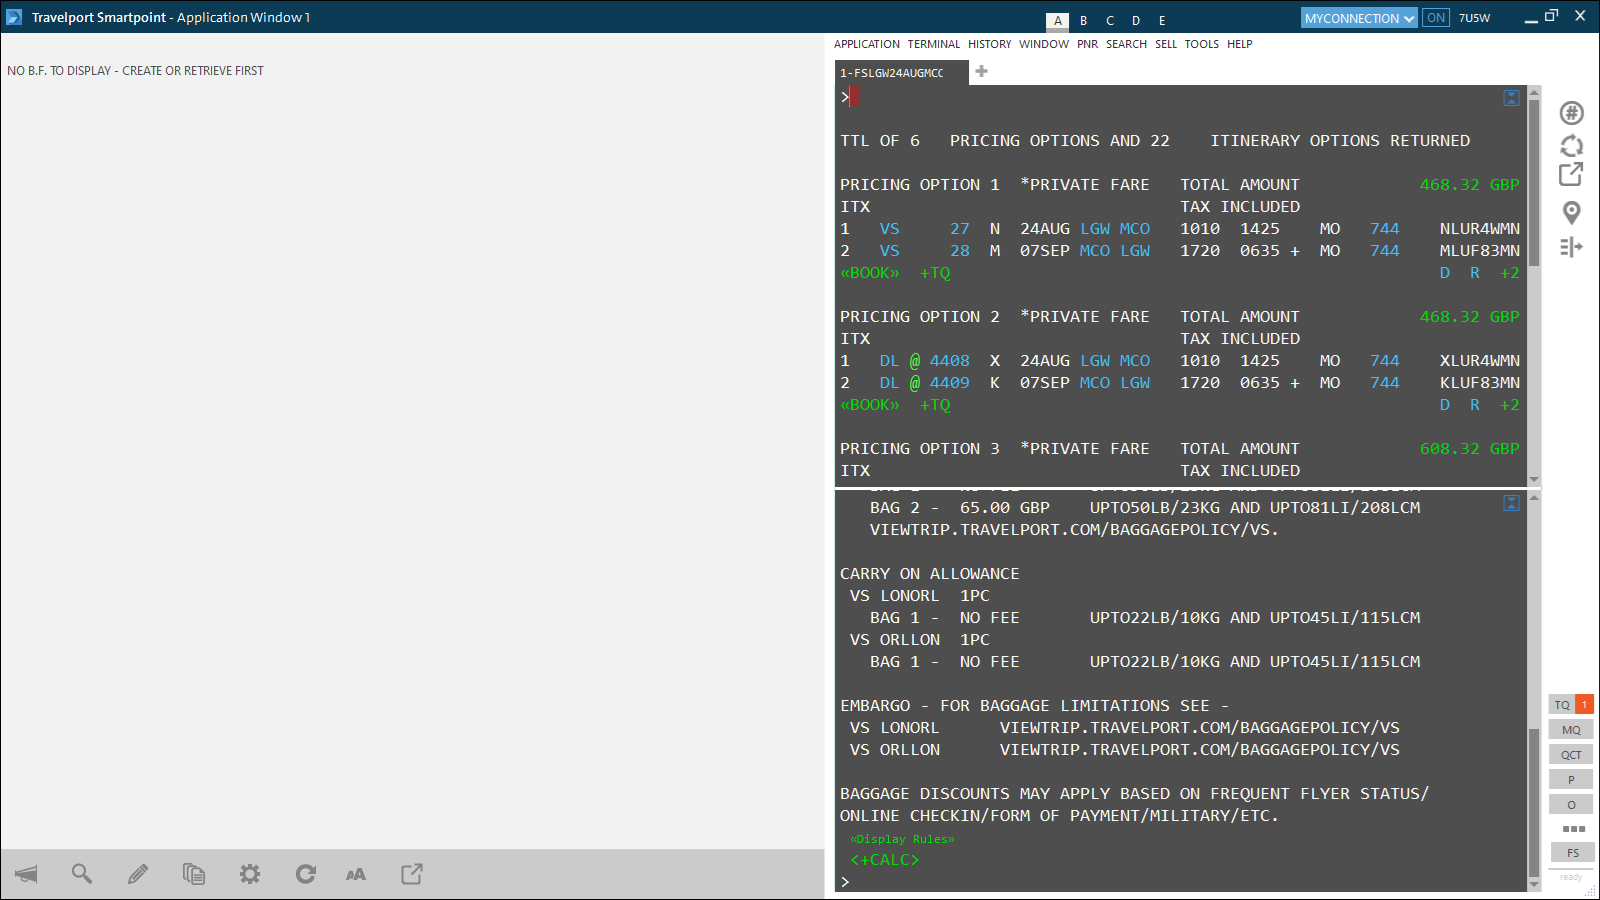
Task: Click +TQ link for pricing option 2
Action: click(x=935, y=405)
